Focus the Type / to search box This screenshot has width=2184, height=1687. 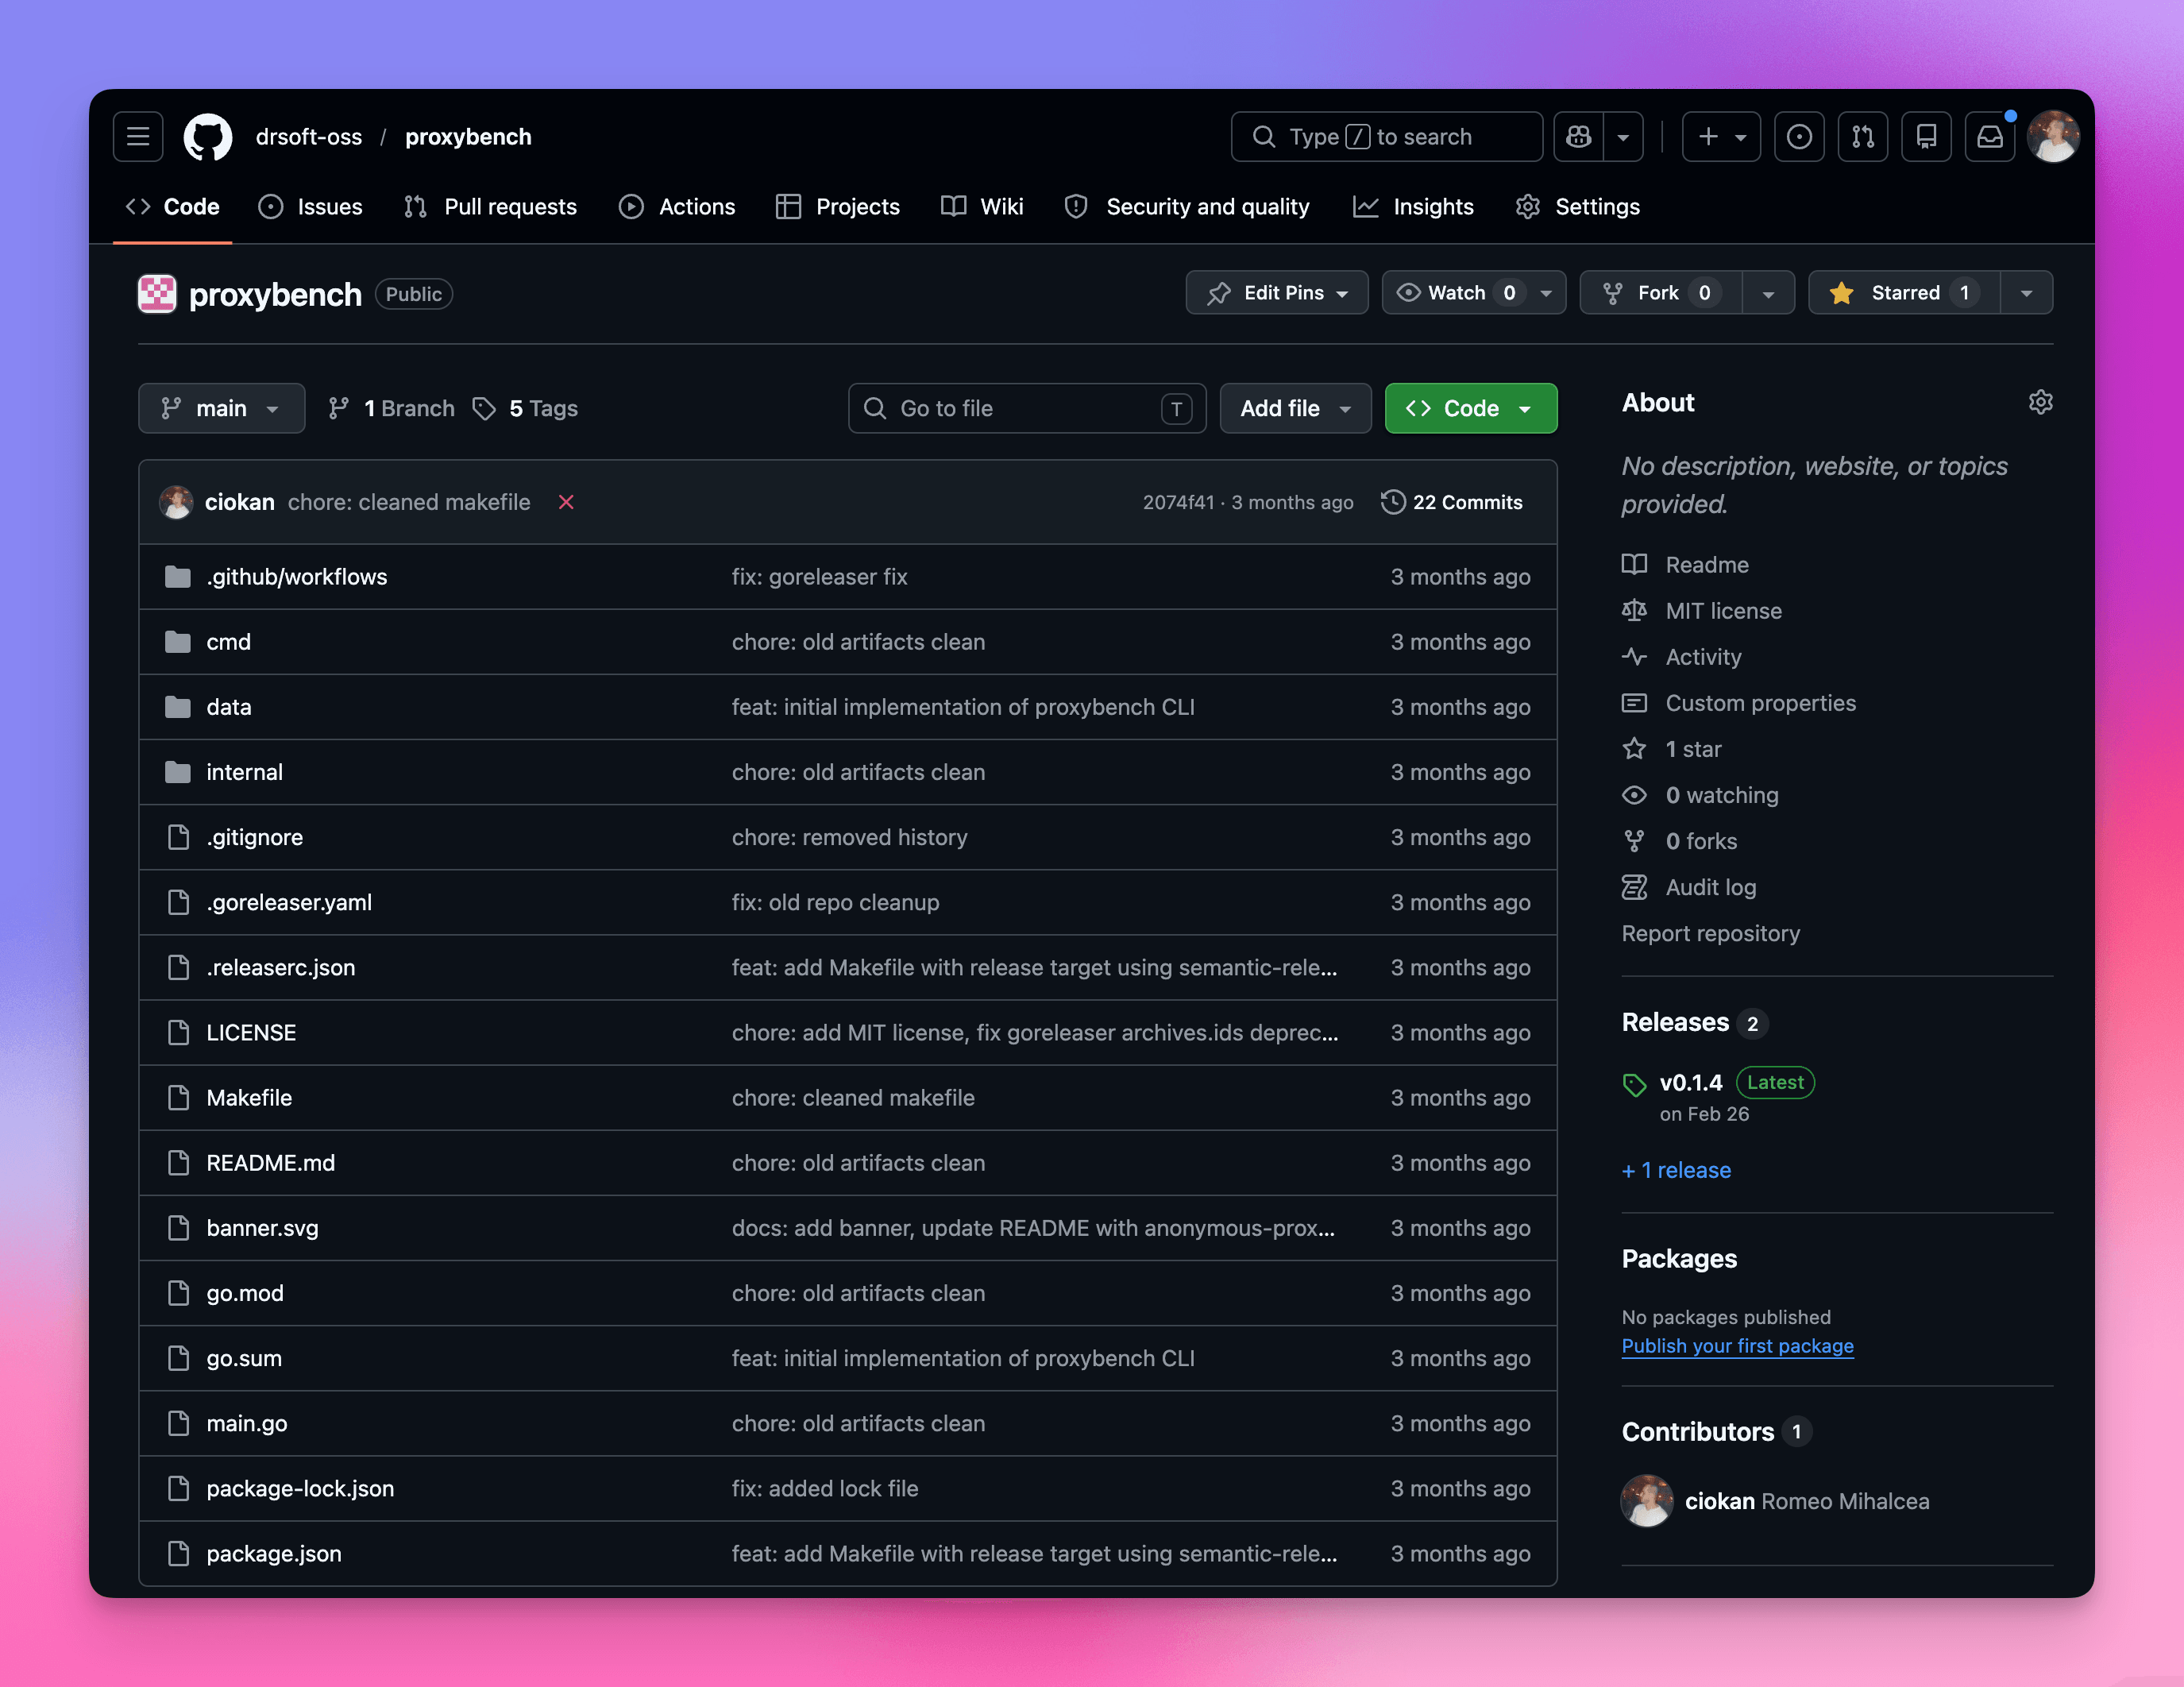click(1386, 137)
